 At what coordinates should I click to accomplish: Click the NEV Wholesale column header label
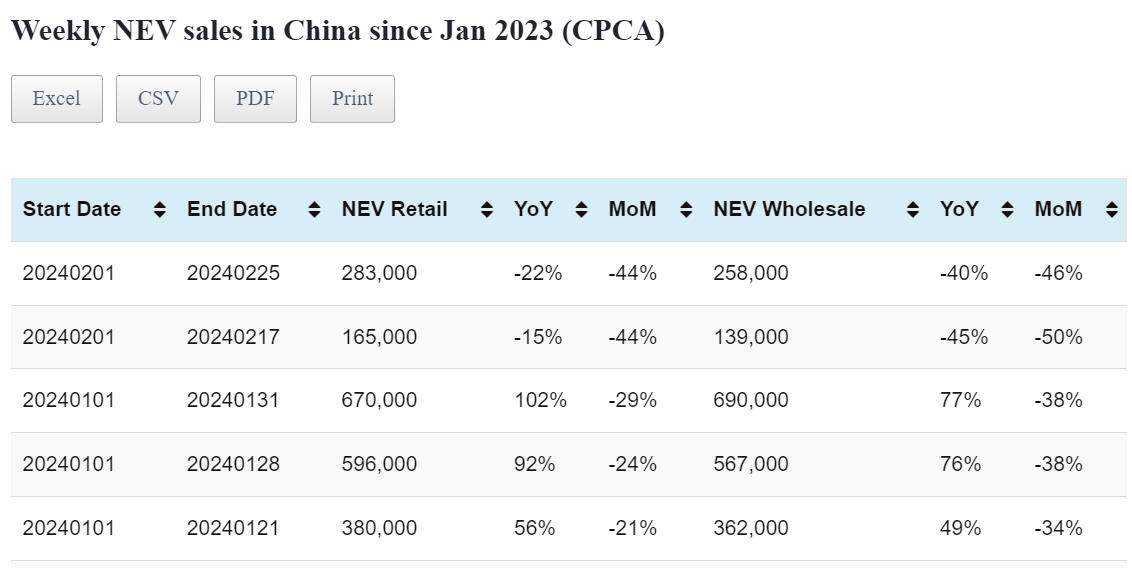(x=789, y=210)
